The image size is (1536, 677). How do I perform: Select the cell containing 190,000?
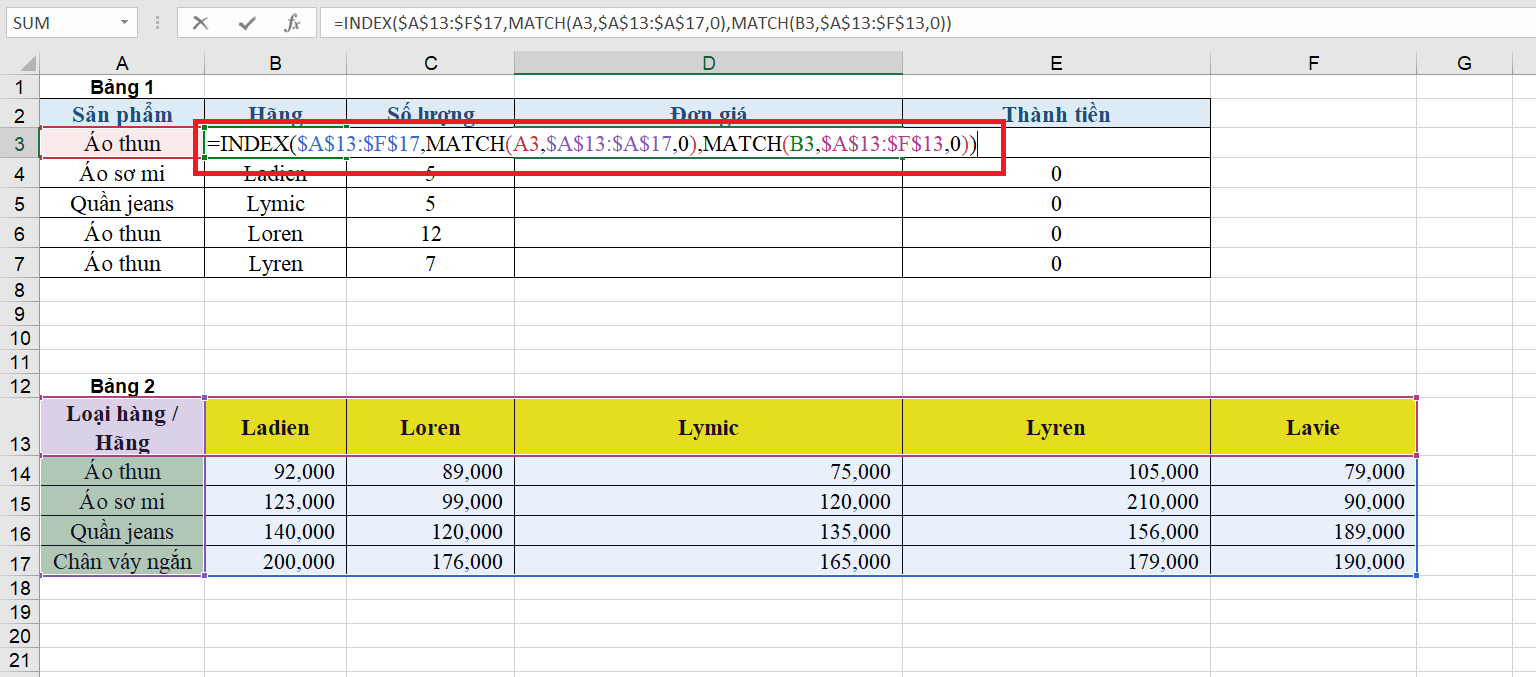coord(1312,562)
